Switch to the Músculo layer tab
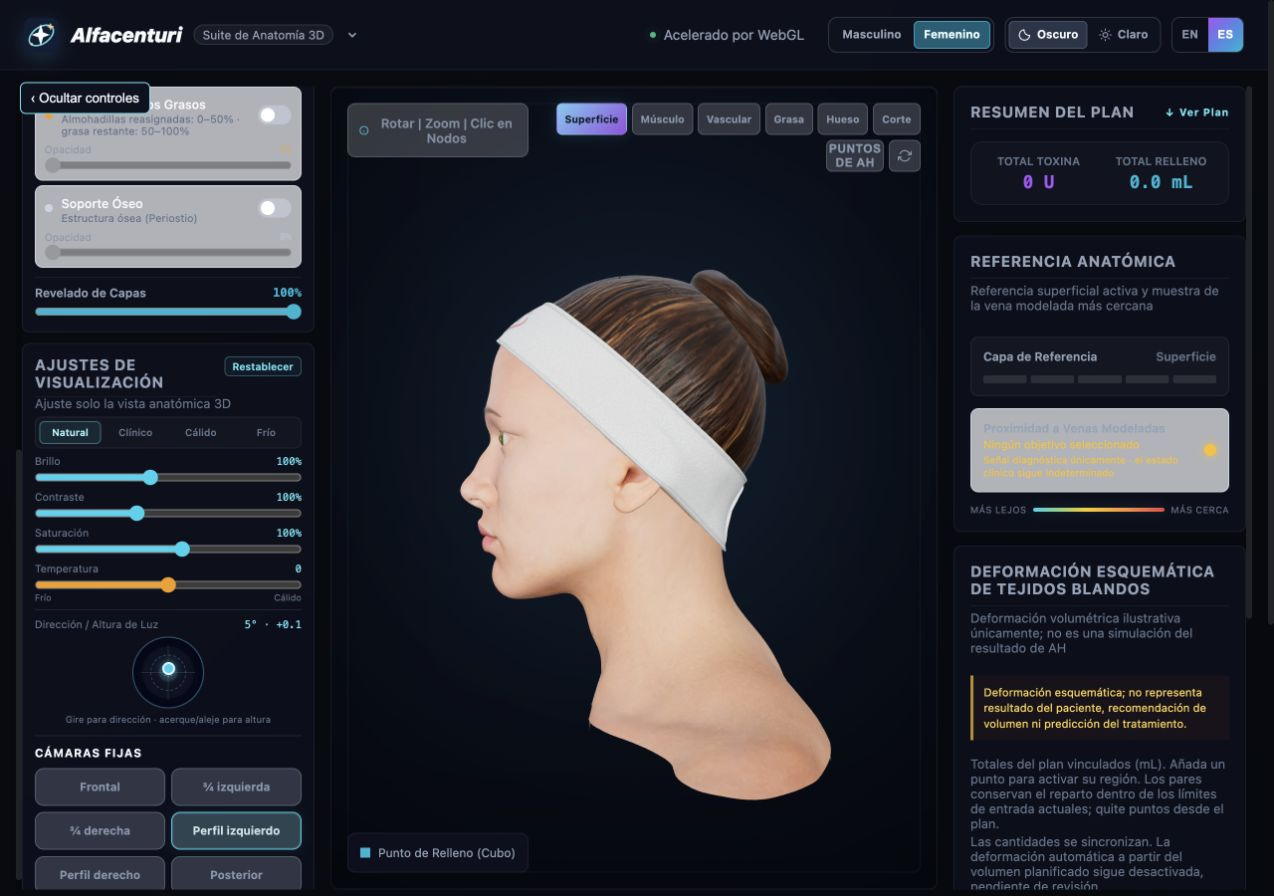Viewport: 1274px width, 896px height. coord(662,119)
